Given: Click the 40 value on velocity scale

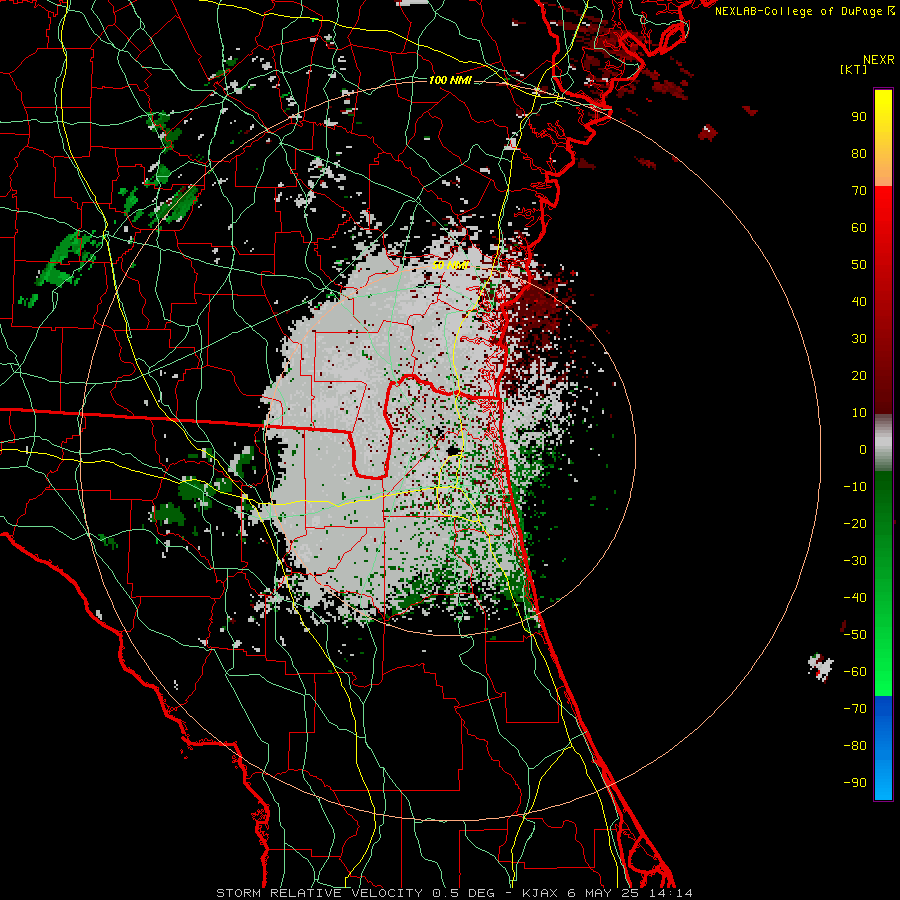Looking at the screenshot, I should click(x=859, y=302).
